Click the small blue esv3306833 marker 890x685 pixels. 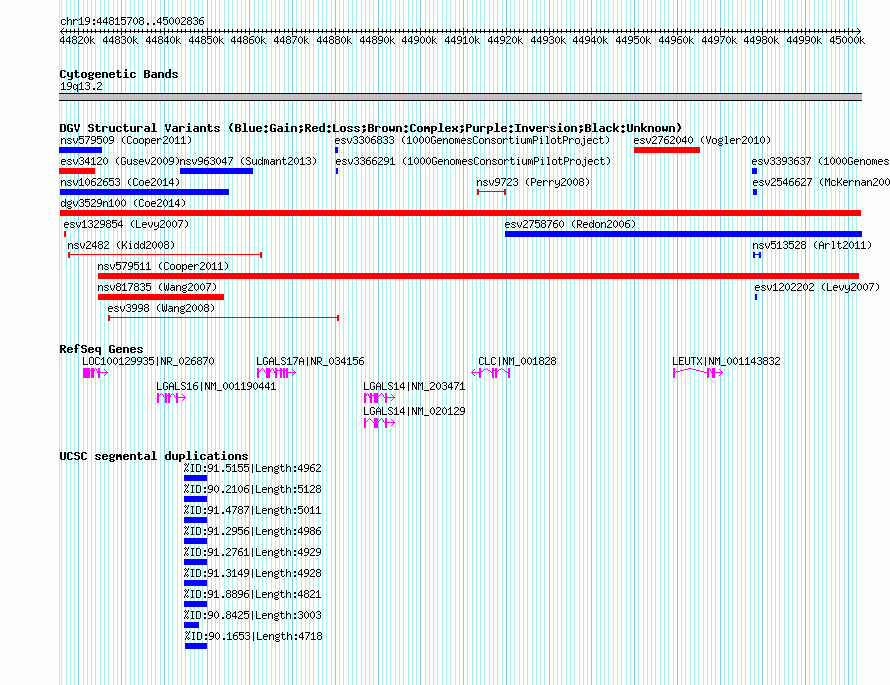(337, 150)
